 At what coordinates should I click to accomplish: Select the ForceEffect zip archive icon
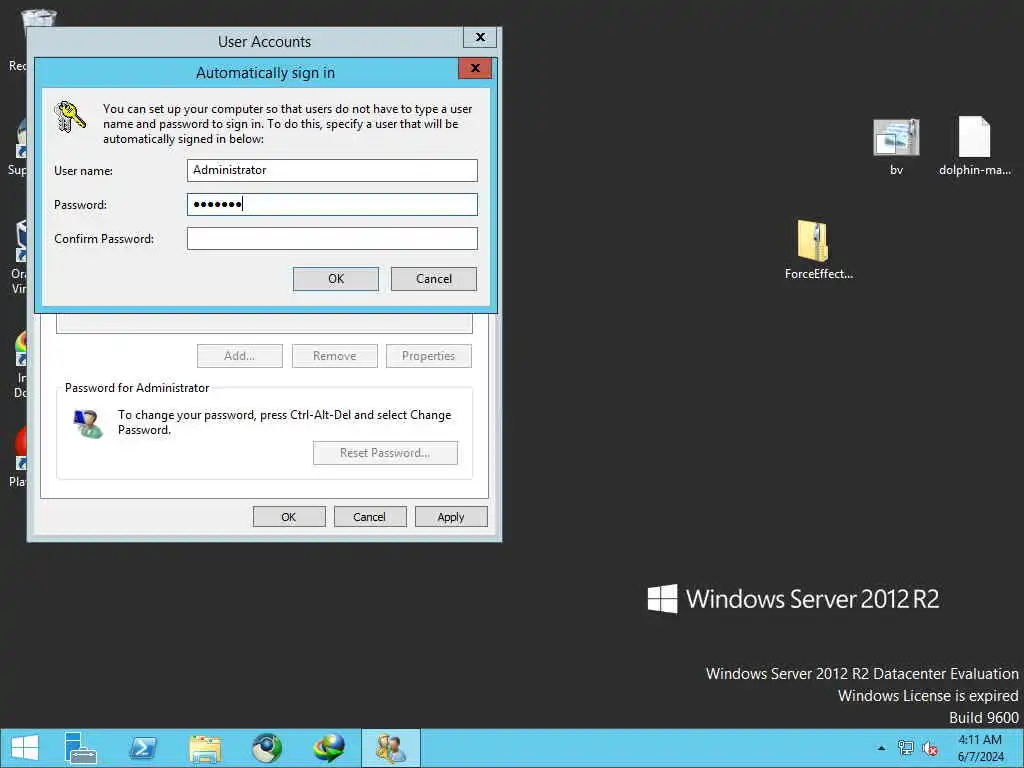tap(818, 250)
